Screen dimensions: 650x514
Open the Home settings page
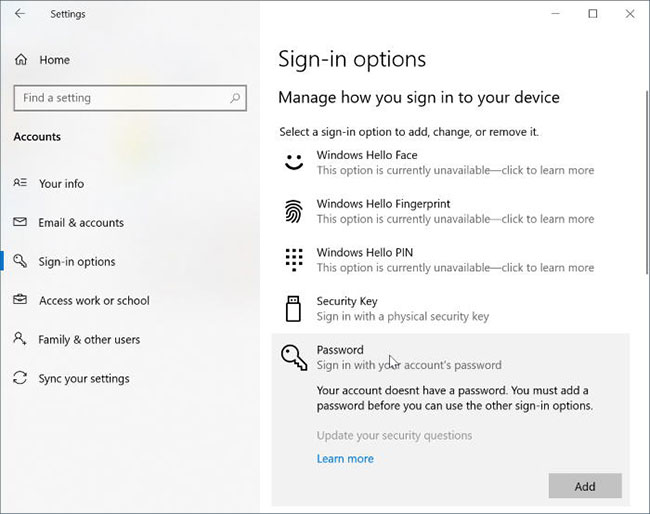tap(54, 60)
